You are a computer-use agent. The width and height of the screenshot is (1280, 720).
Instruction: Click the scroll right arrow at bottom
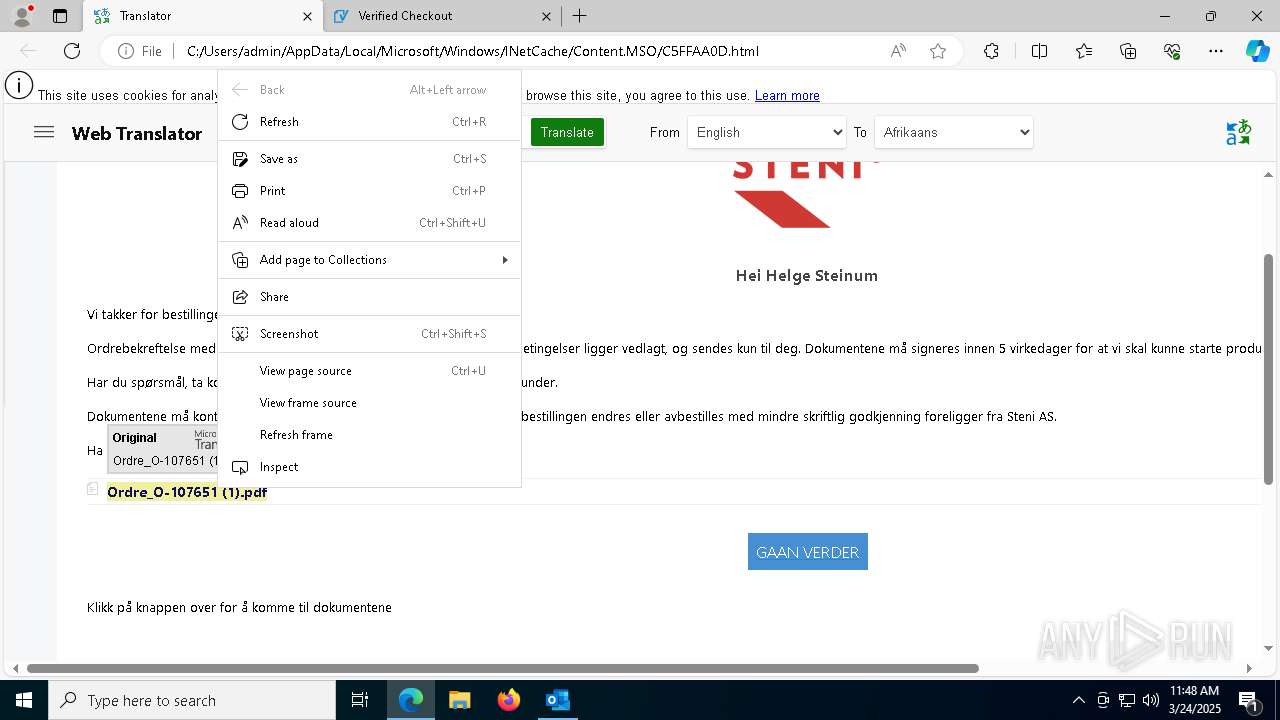[1248, 668]
